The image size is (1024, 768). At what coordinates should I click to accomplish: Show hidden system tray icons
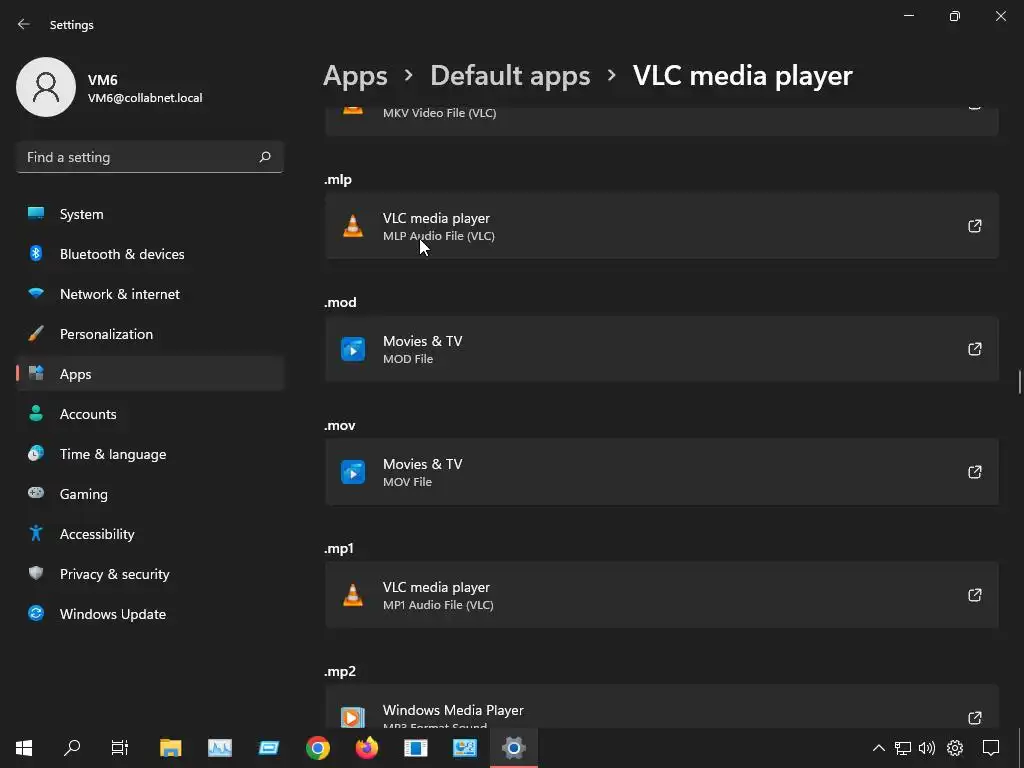[879, 748]
